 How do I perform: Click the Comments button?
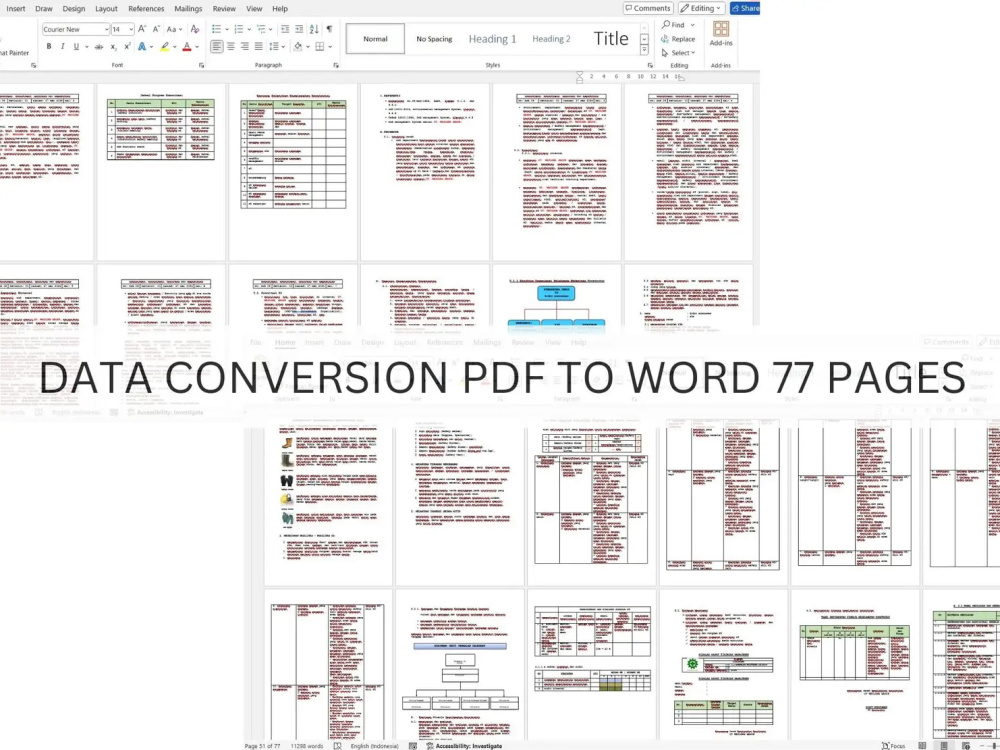click(x=648, y=8)
